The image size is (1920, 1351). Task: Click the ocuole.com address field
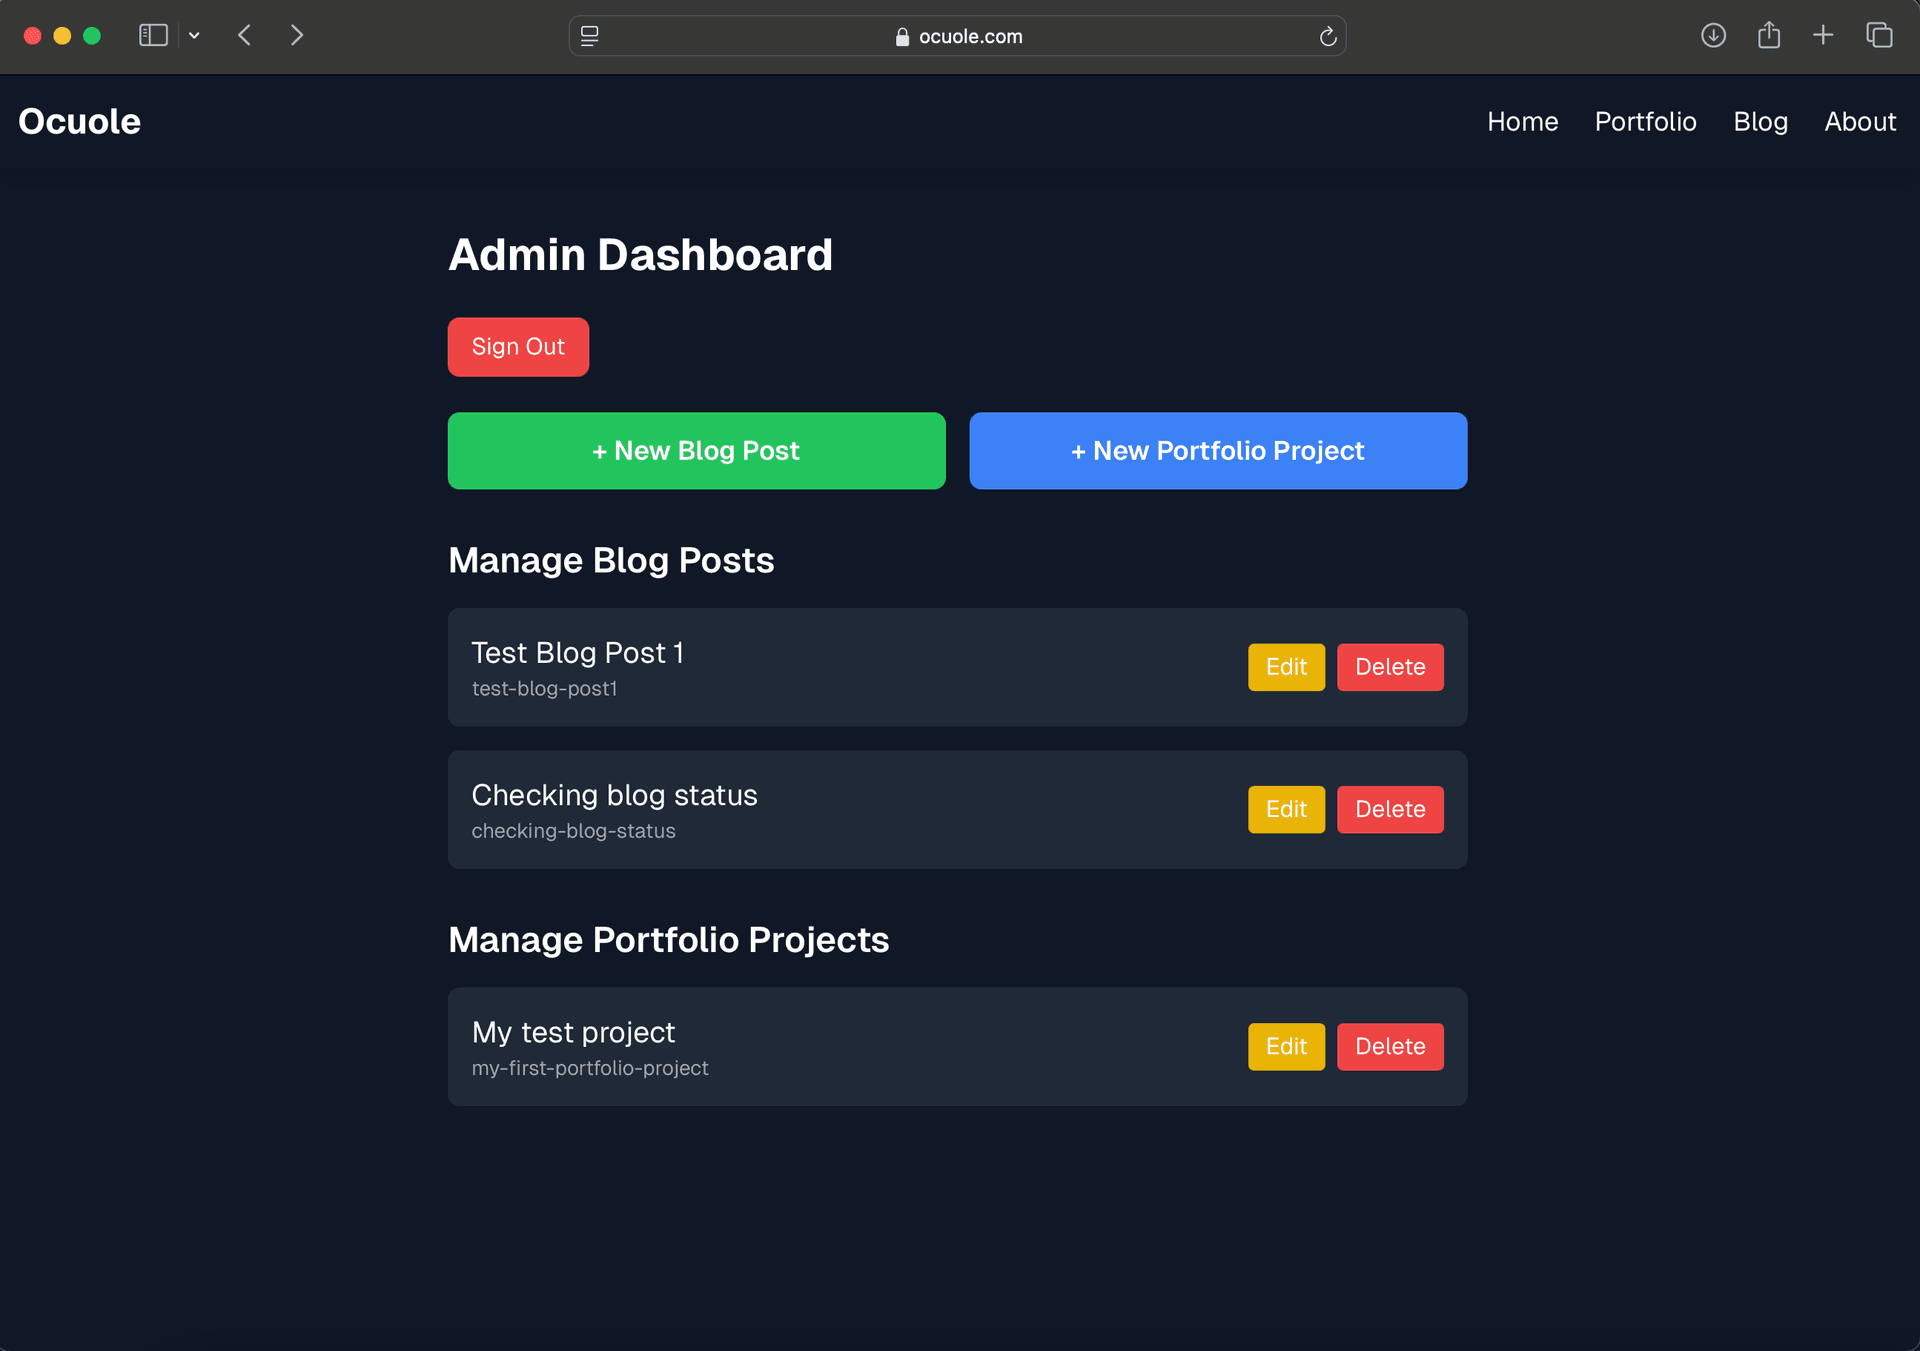(x=958, y=37)
